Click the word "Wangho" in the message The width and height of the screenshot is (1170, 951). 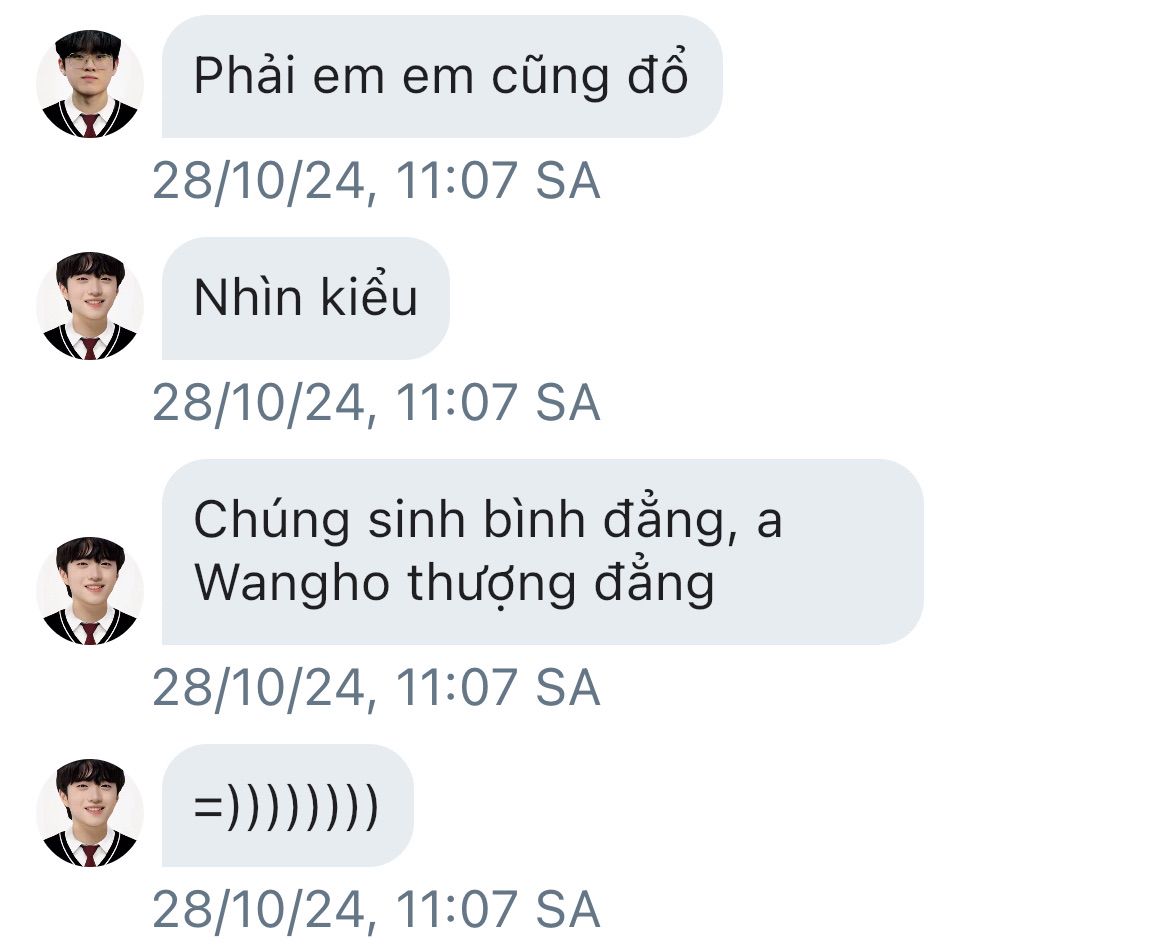292,584
